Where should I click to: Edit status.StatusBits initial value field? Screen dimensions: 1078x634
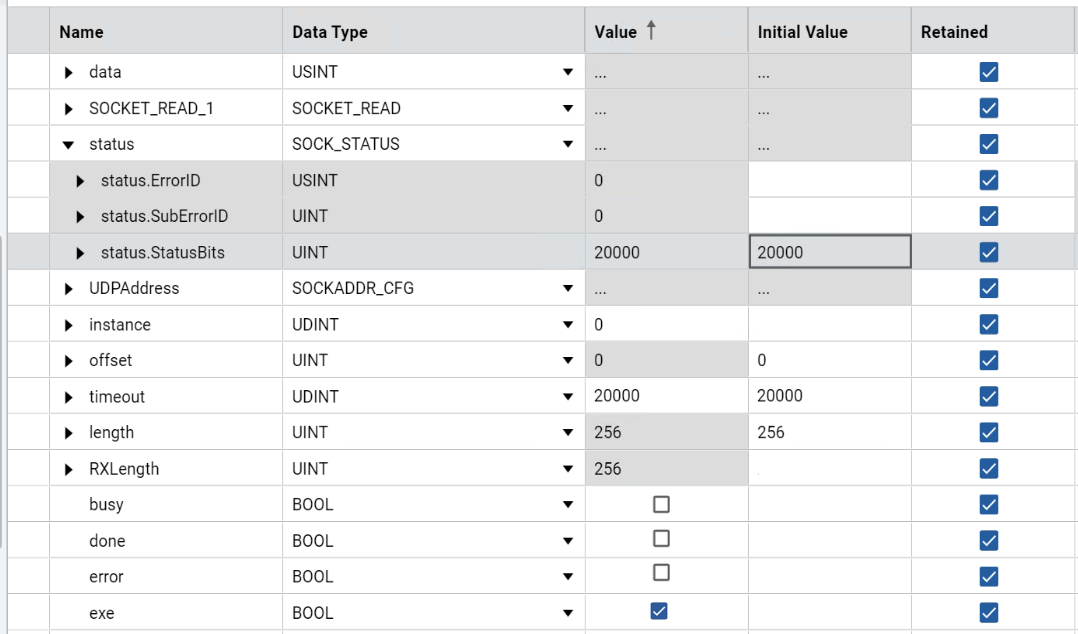pos(829,252)
